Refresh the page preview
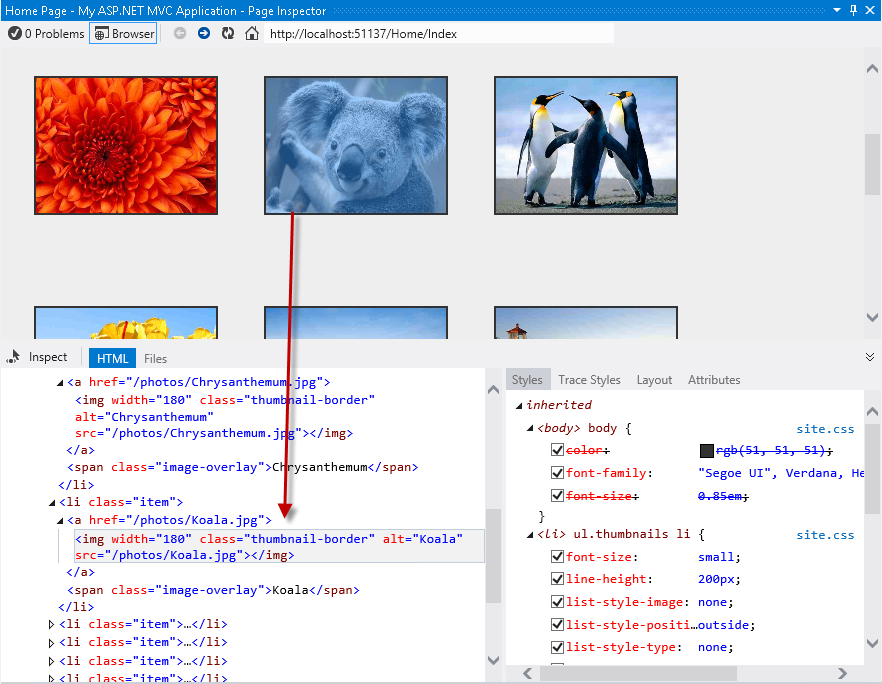882x684 pixels. click(x=228, y=32)
